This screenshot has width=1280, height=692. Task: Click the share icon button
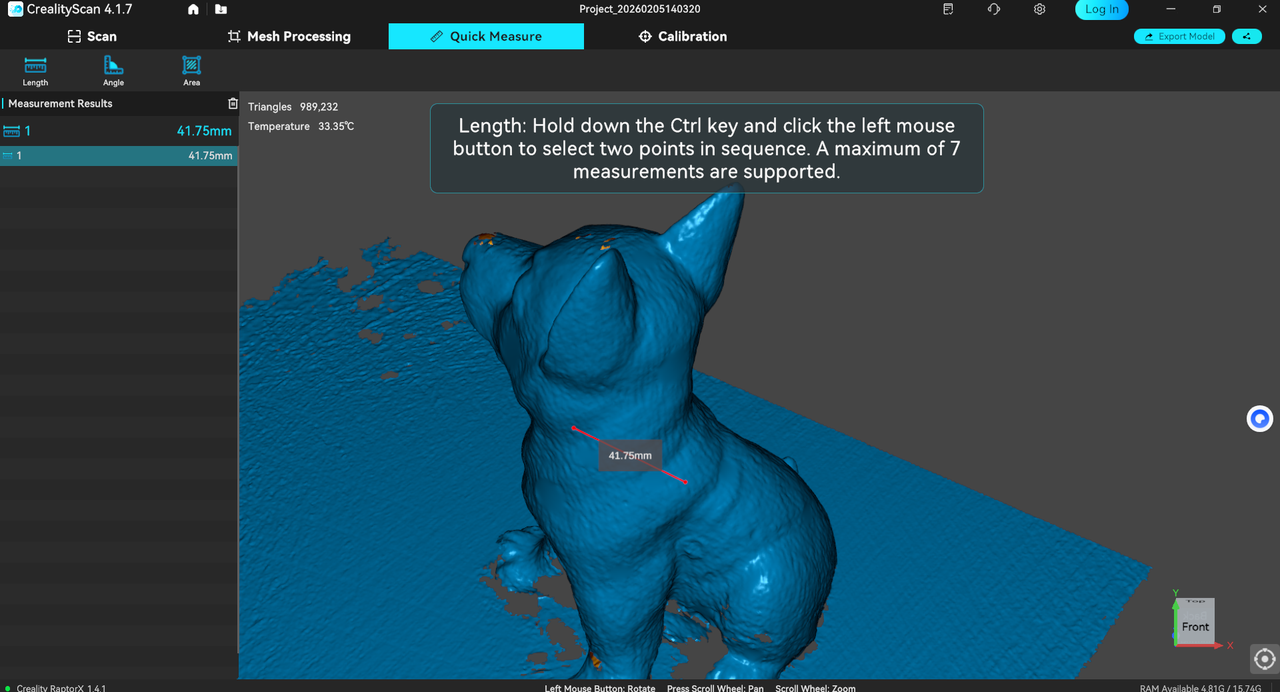coord(1246,37)
